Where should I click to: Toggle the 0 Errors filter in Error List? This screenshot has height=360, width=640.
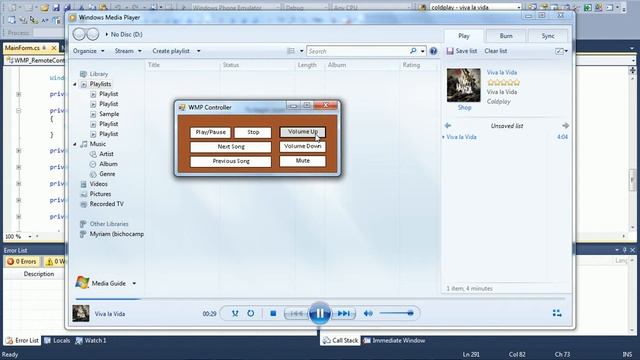[22, 262]
